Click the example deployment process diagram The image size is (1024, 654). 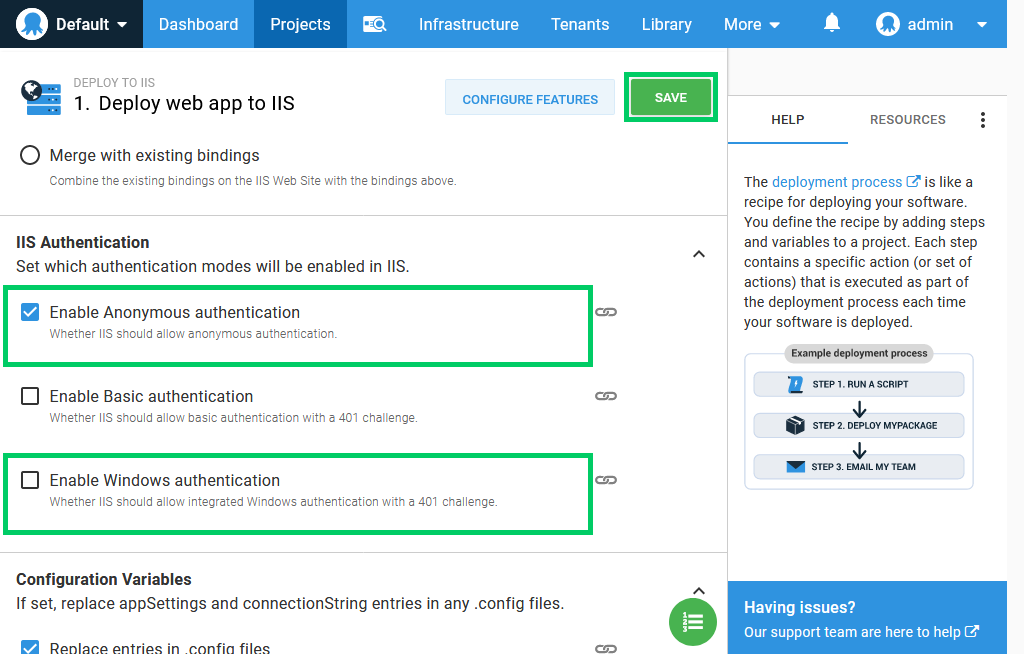tap(859, 418)
